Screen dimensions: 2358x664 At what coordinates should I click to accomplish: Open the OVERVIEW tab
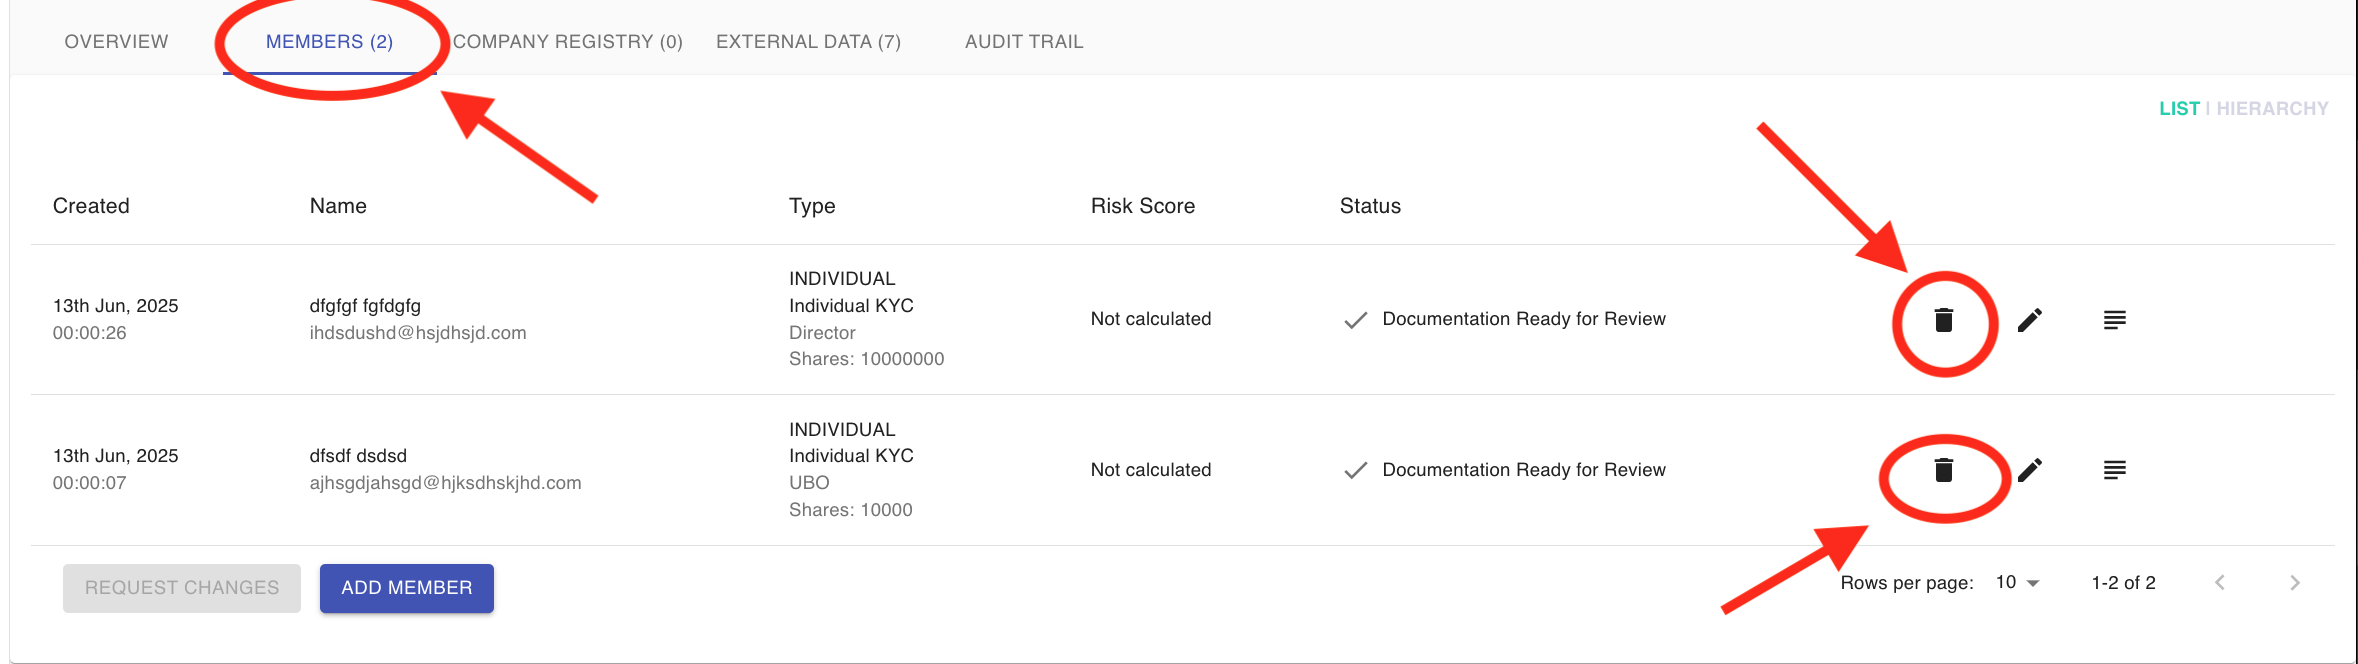[x=116, y=42]
